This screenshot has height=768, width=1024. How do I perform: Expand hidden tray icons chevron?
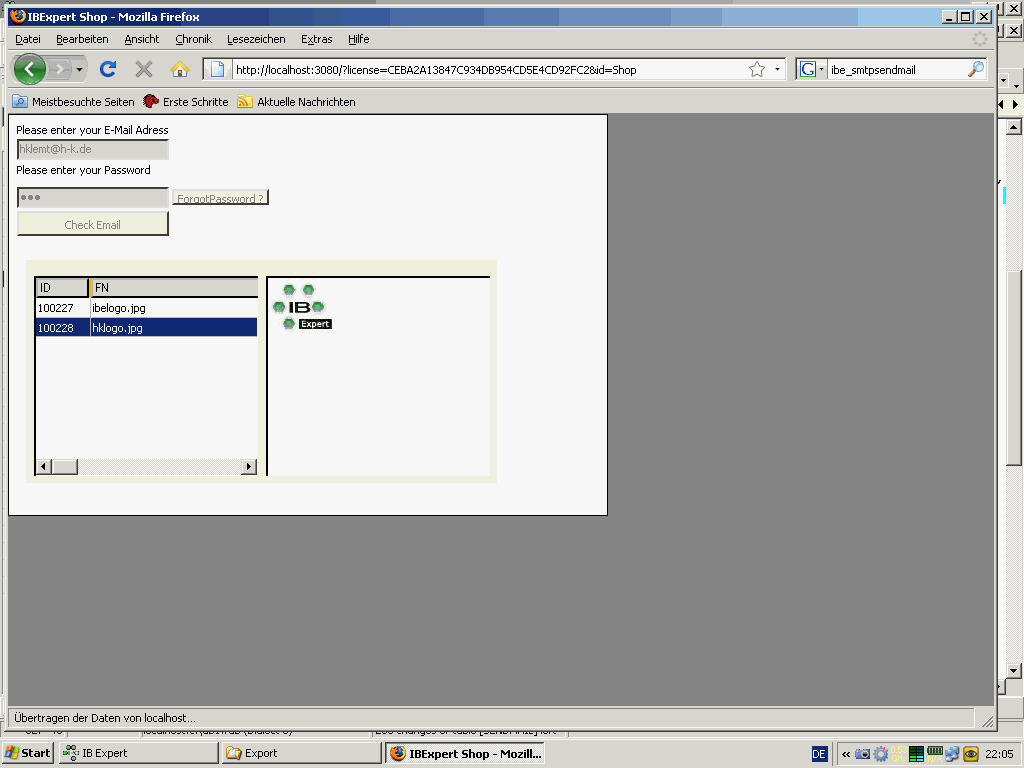[x=846, y=754]
